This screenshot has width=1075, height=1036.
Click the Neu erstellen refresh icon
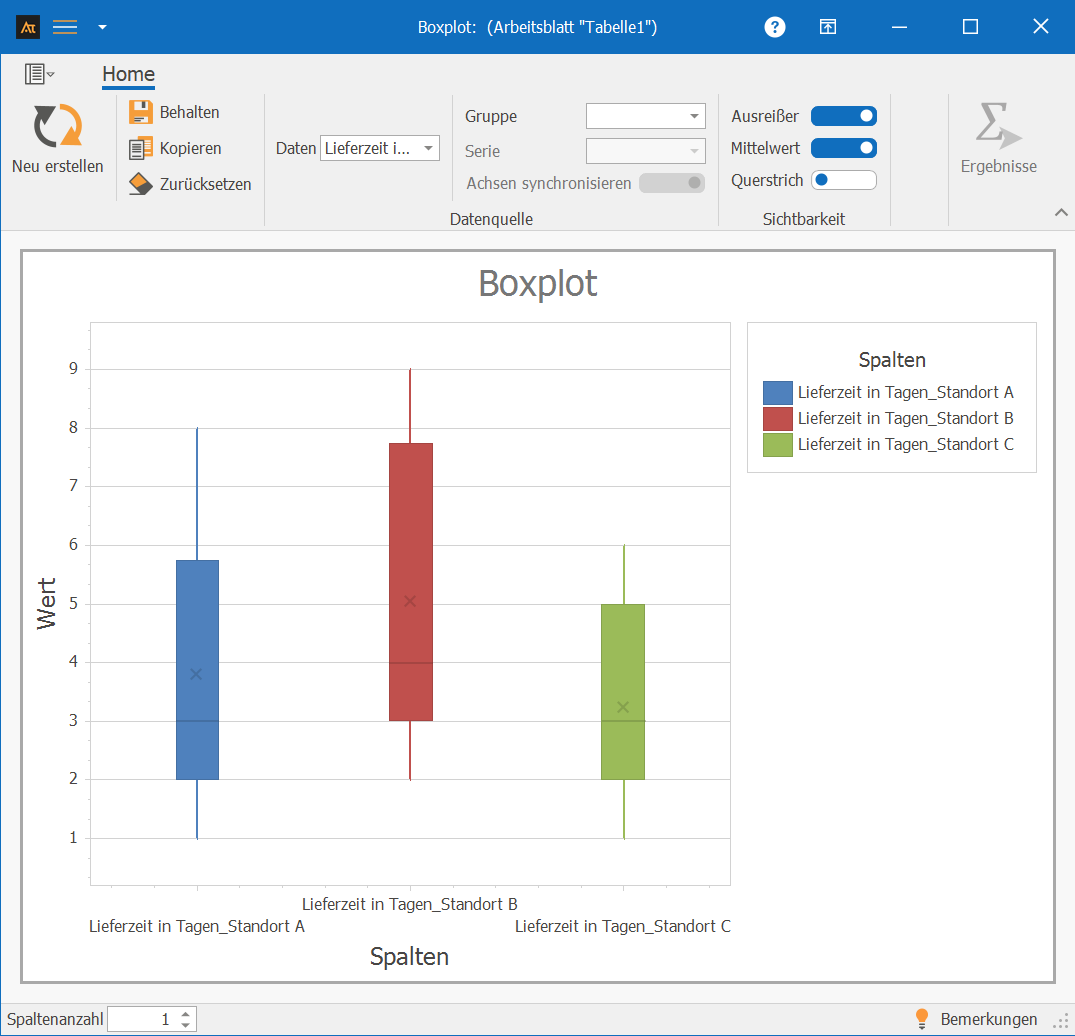pos(57,127)
